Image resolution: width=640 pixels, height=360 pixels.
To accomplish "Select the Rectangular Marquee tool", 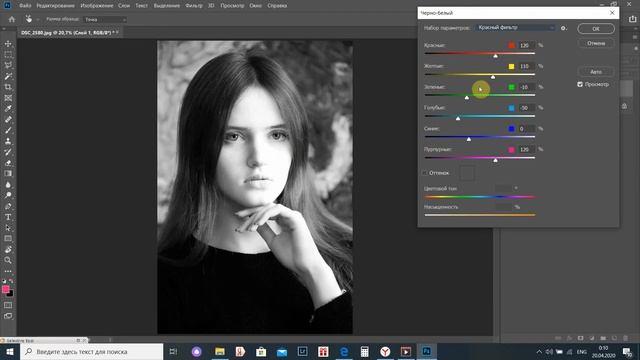I will click(8, 54).
